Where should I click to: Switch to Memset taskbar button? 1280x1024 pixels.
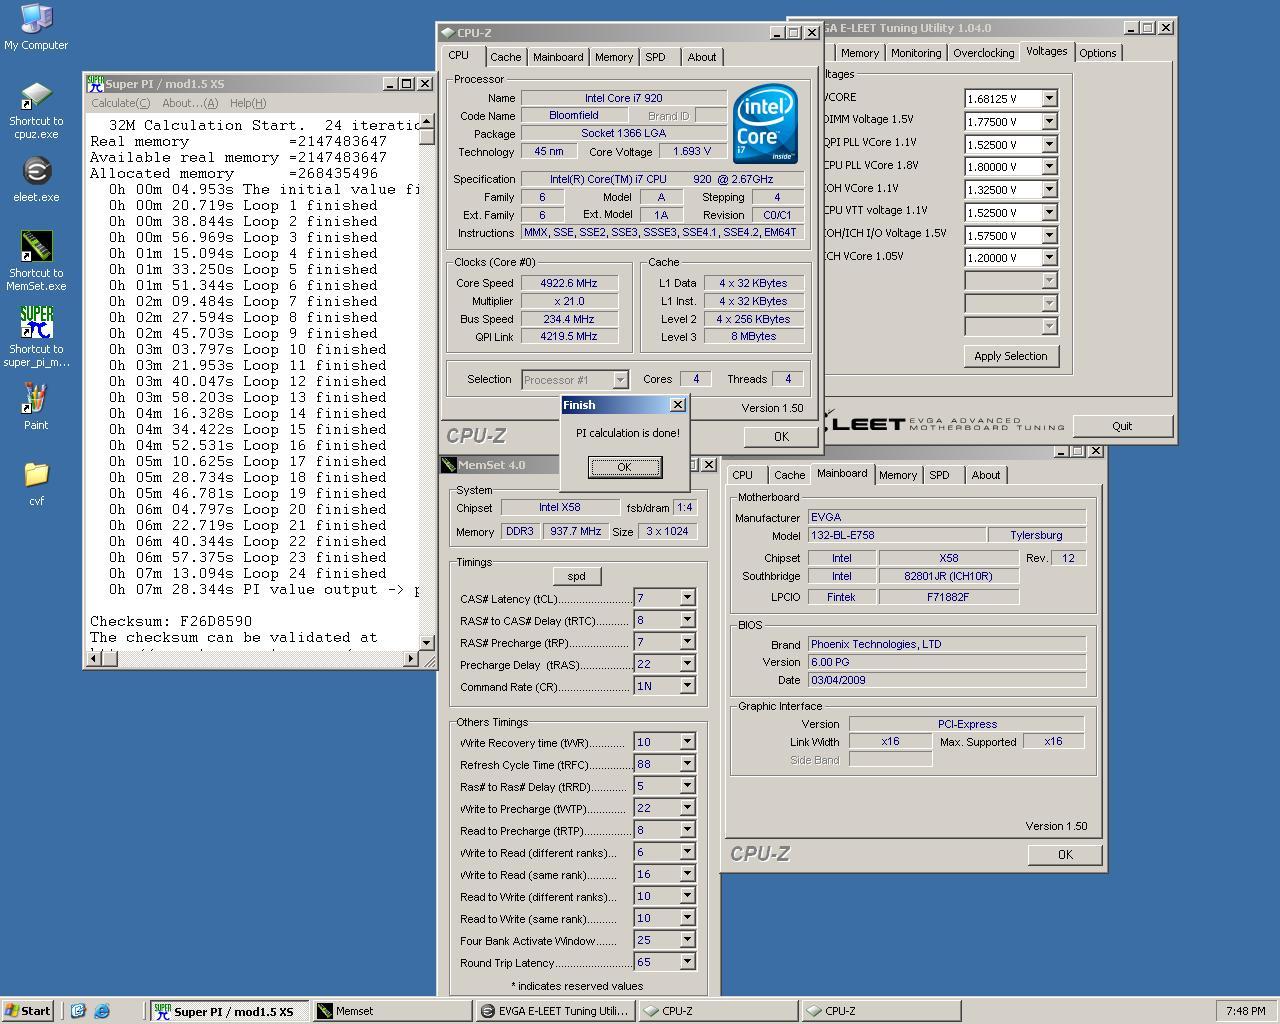pos(393,1011)
